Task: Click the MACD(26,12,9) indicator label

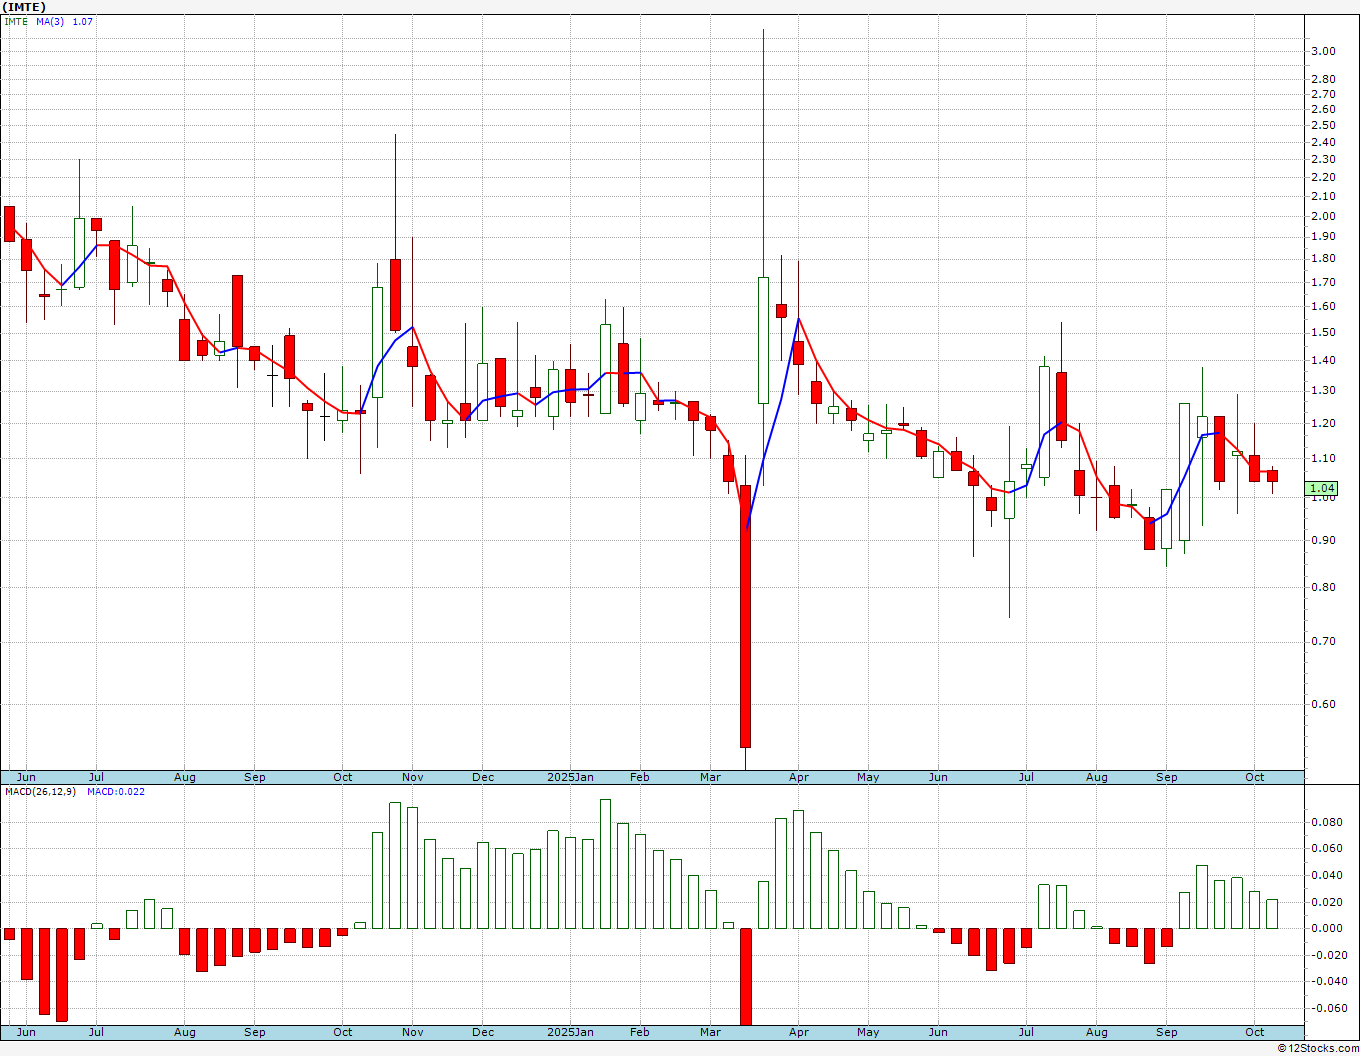Action: point(39,792)
